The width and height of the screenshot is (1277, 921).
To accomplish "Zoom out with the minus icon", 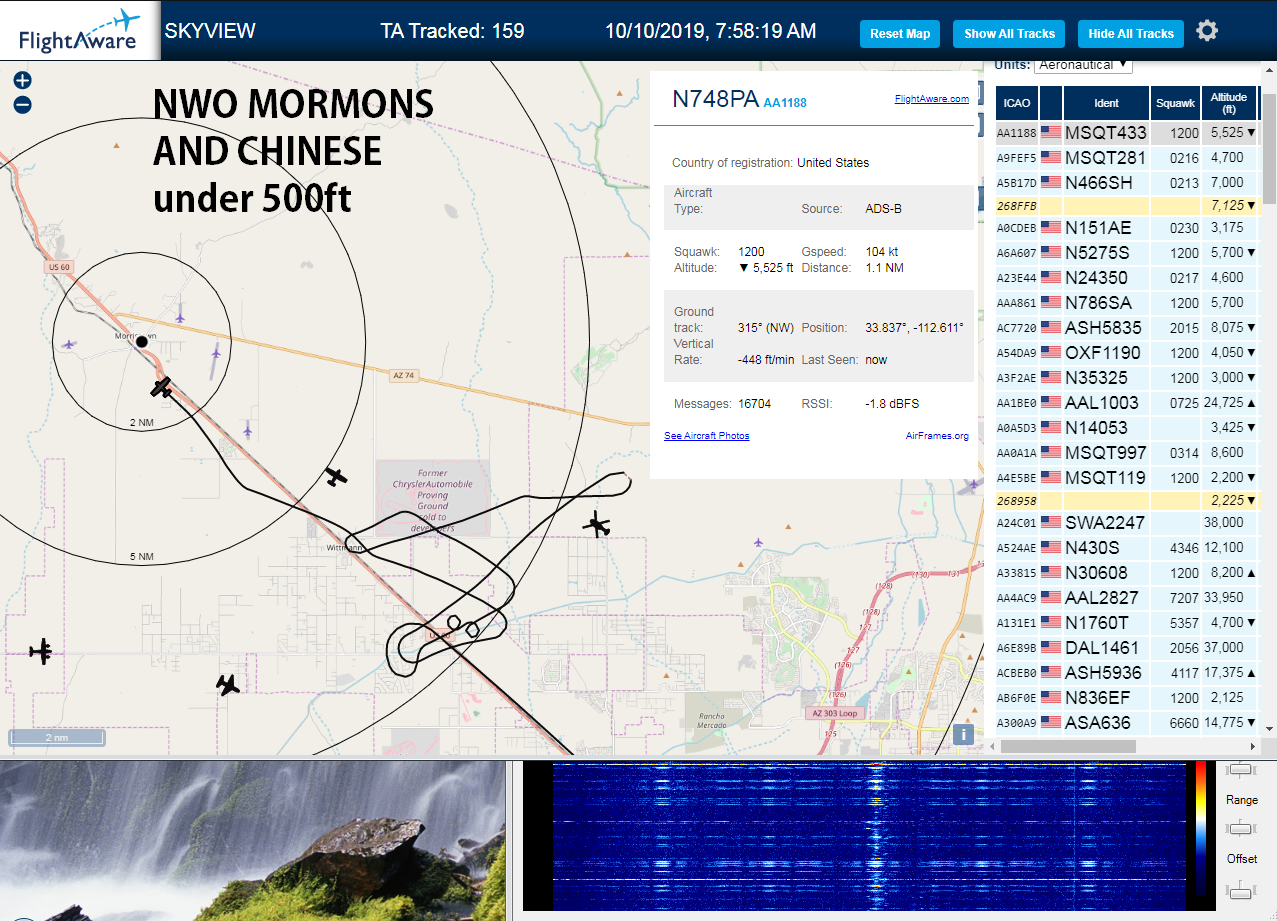I will [22, 104].
